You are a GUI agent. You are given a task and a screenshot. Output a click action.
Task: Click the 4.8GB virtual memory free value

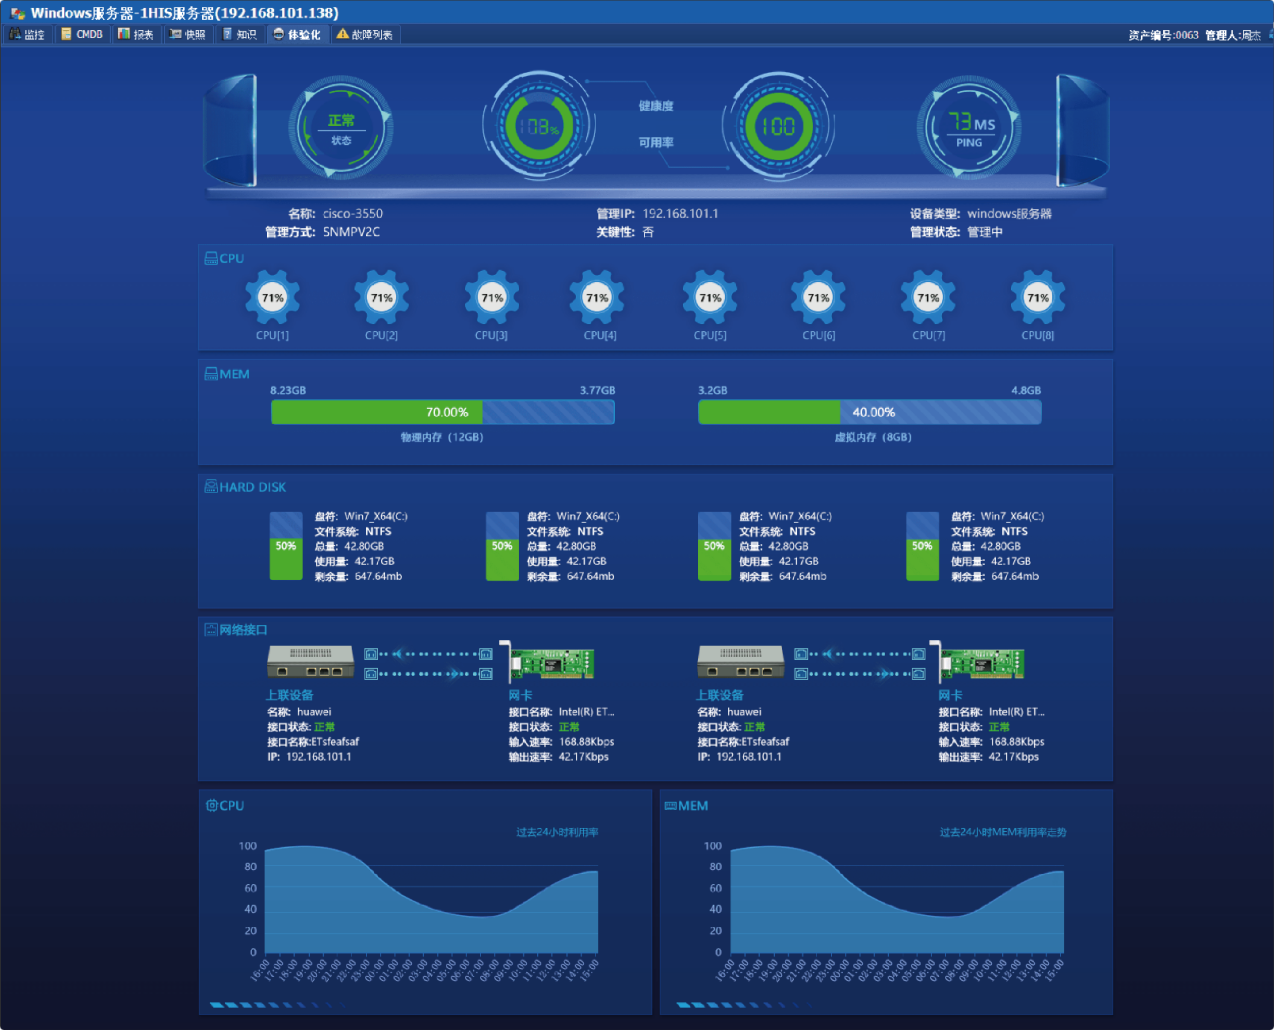pyautogui.click(x=1026, y=390)
